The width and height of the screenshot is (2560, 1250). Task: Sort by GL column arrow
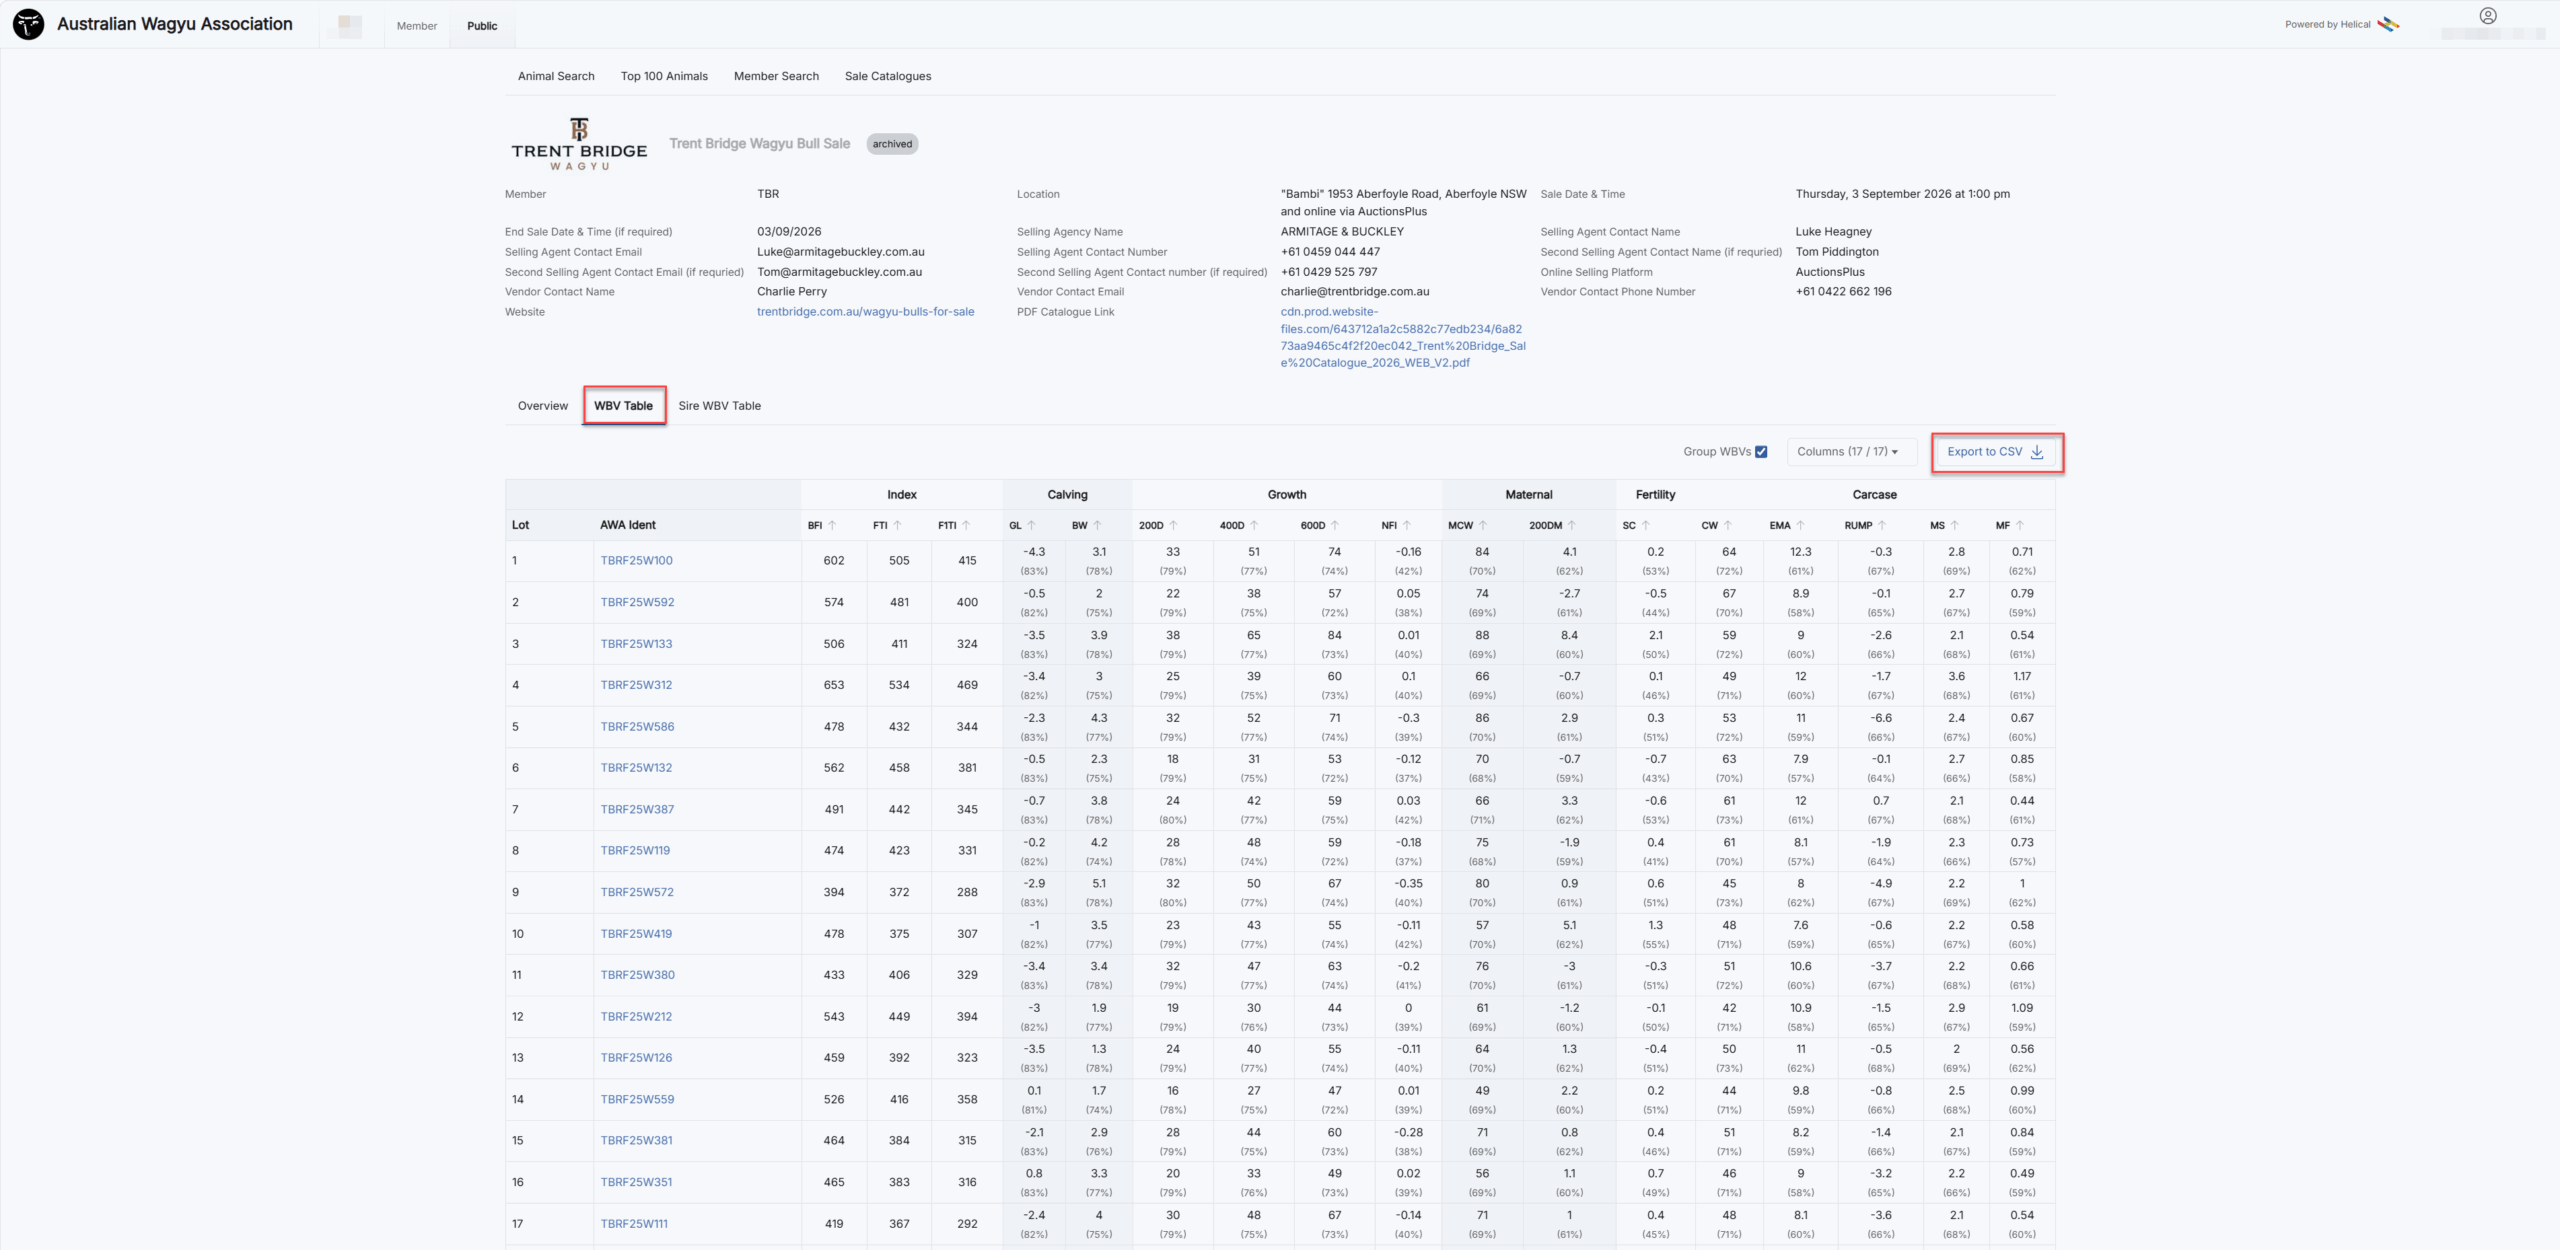click(1032, 525)
